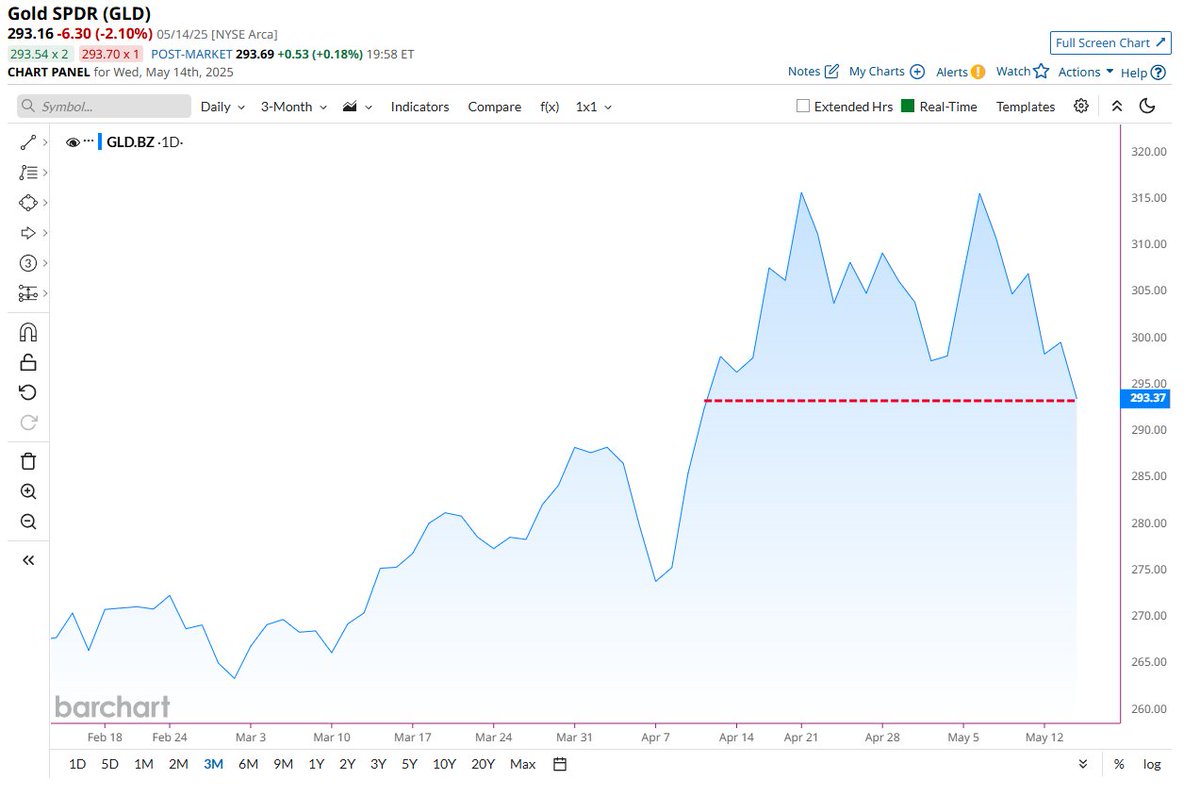Toggle the Real-Time checkbox
1200x796 pixels.
pyautogui.click(x=908, y=106)
